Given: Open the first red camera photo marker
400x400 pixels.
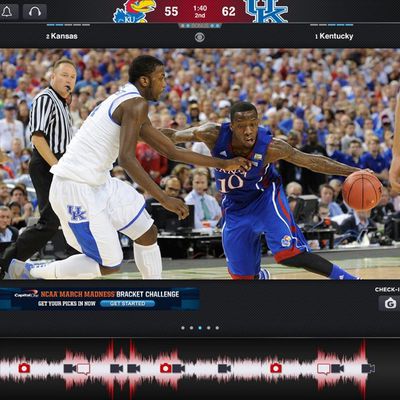Looking at the screenshot, I should (x=24, y=368).
